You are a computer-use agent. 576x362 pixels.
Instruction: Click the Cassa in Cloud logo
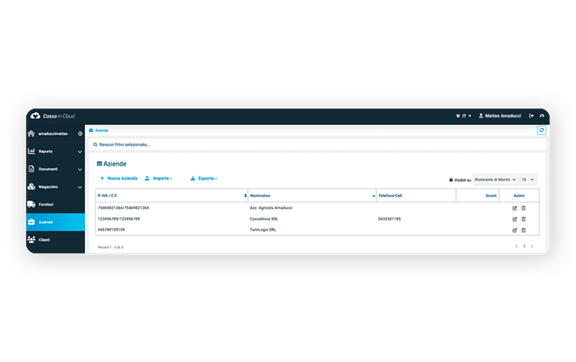click(x=53, y=116)
